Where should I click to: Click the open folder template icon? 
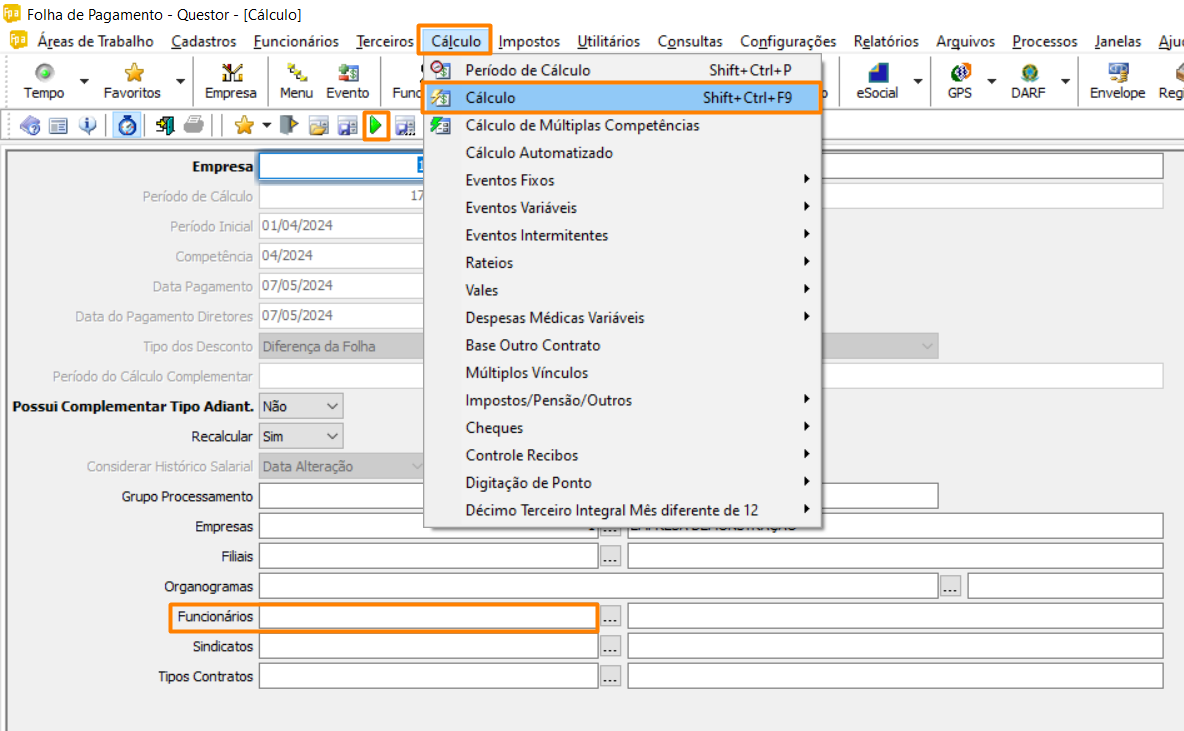coord(319,125)
